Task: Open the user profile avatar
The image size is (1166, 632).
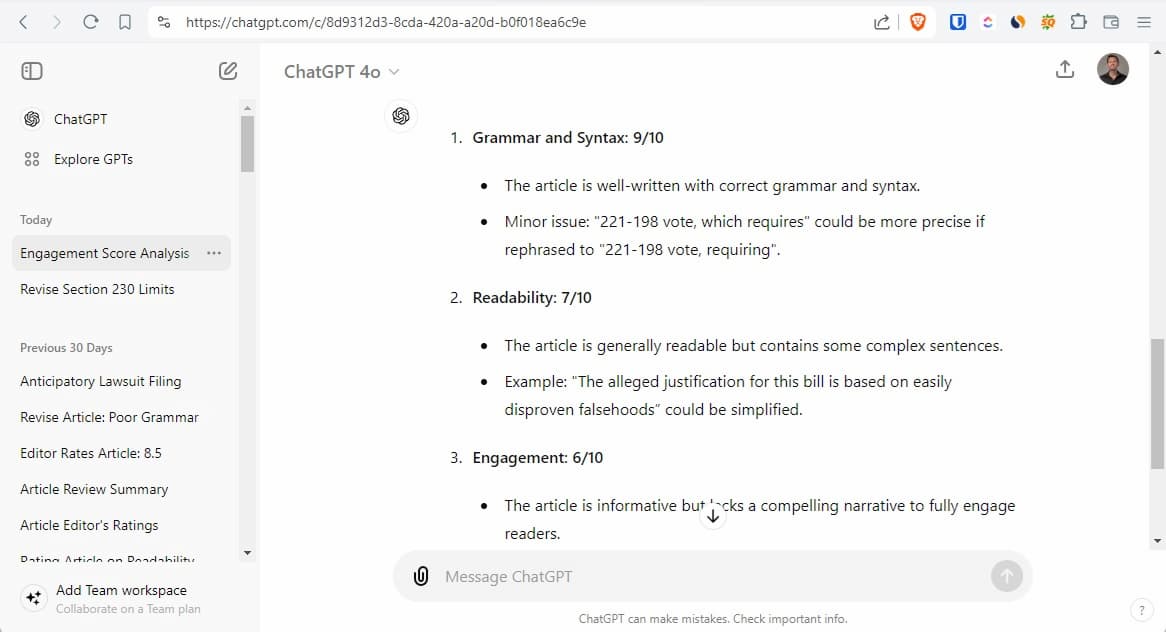Action: (1113, 69)
